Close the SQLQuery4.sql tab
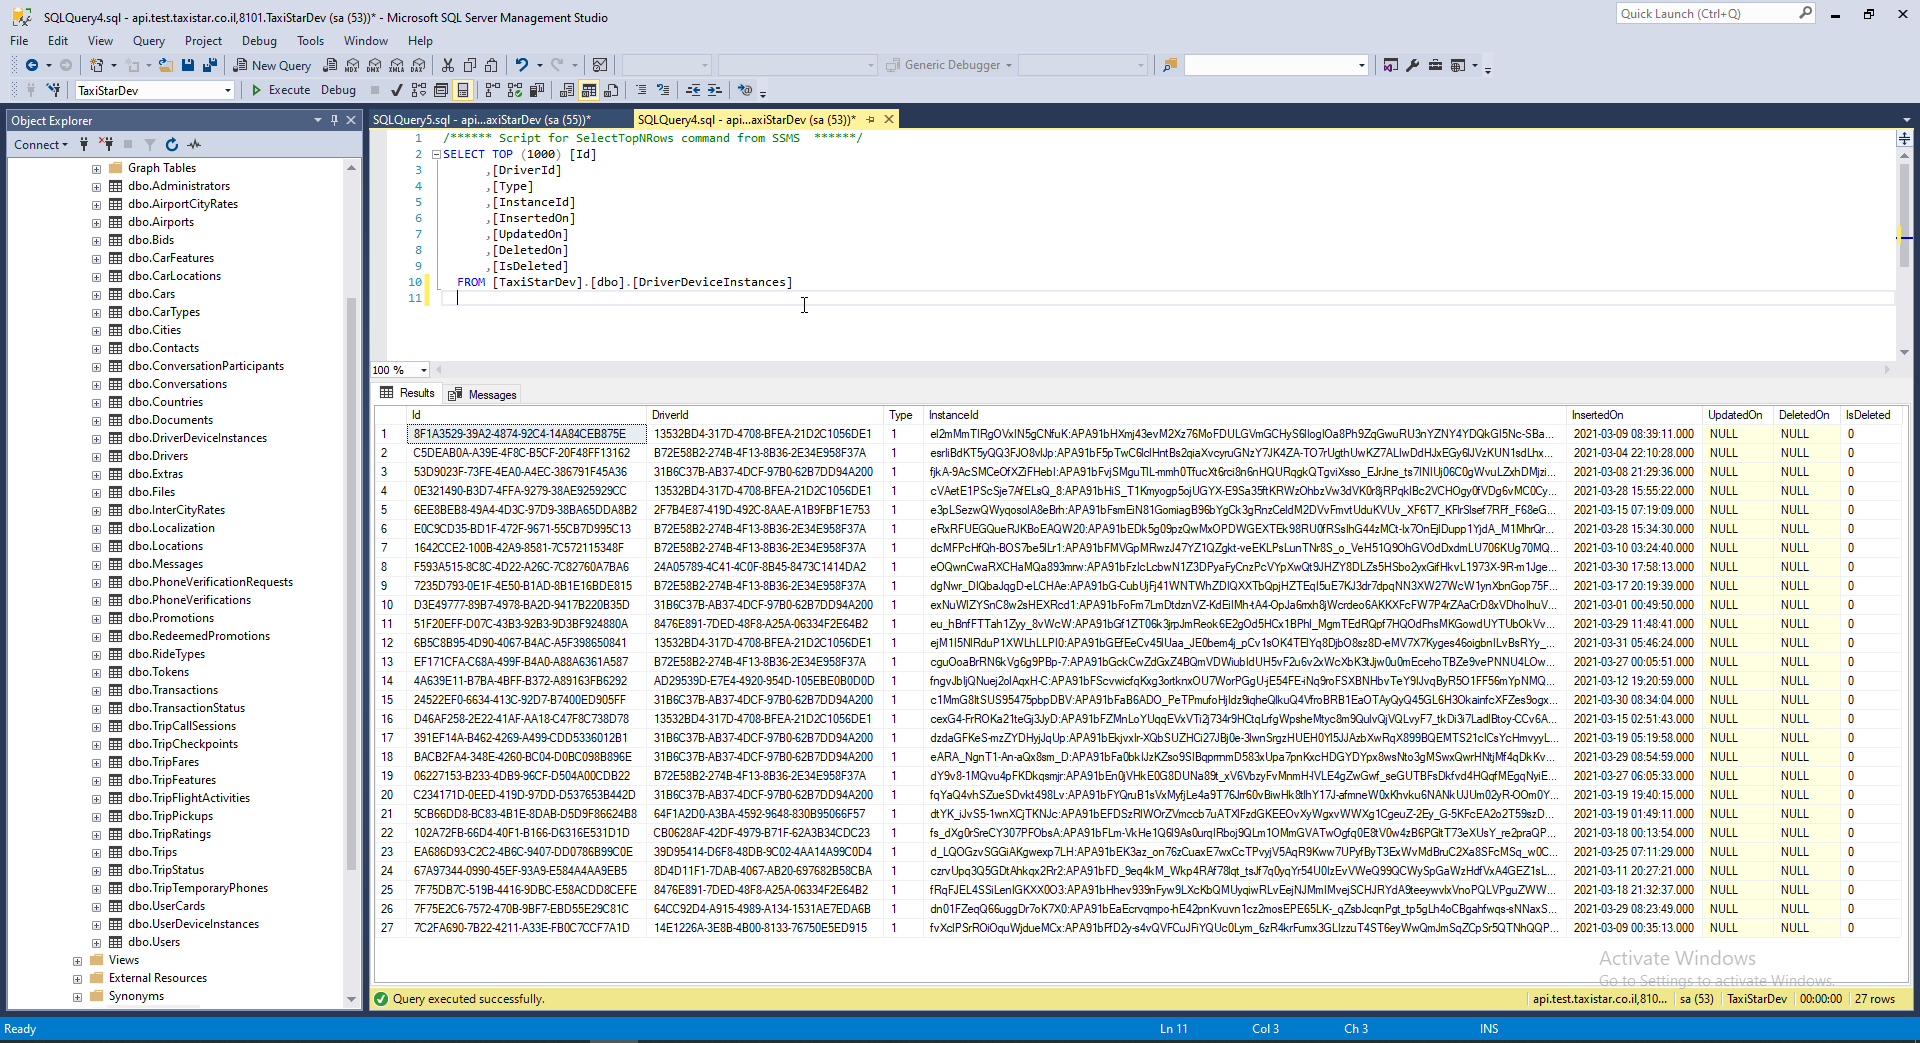 pos(888,119)
